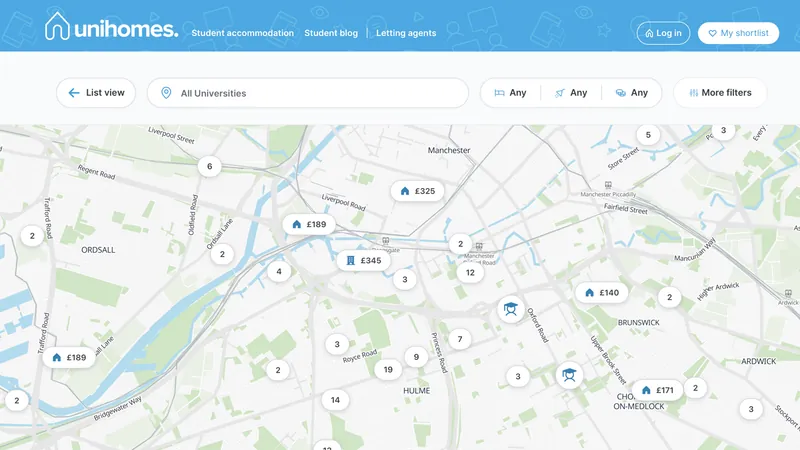Open the Student accommodation page
This screenshot has width=800, height=450.
coord(242,33)
